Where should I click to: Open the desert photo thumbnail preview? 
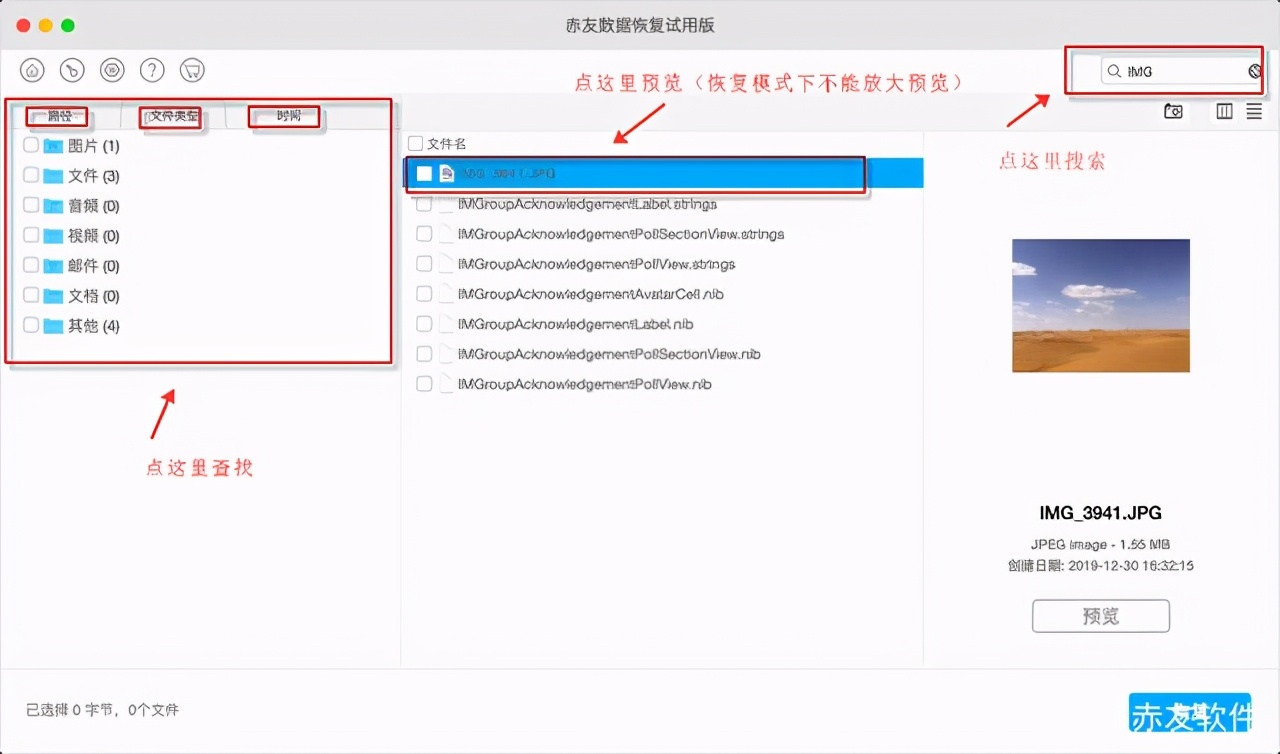coord(1100,305)
